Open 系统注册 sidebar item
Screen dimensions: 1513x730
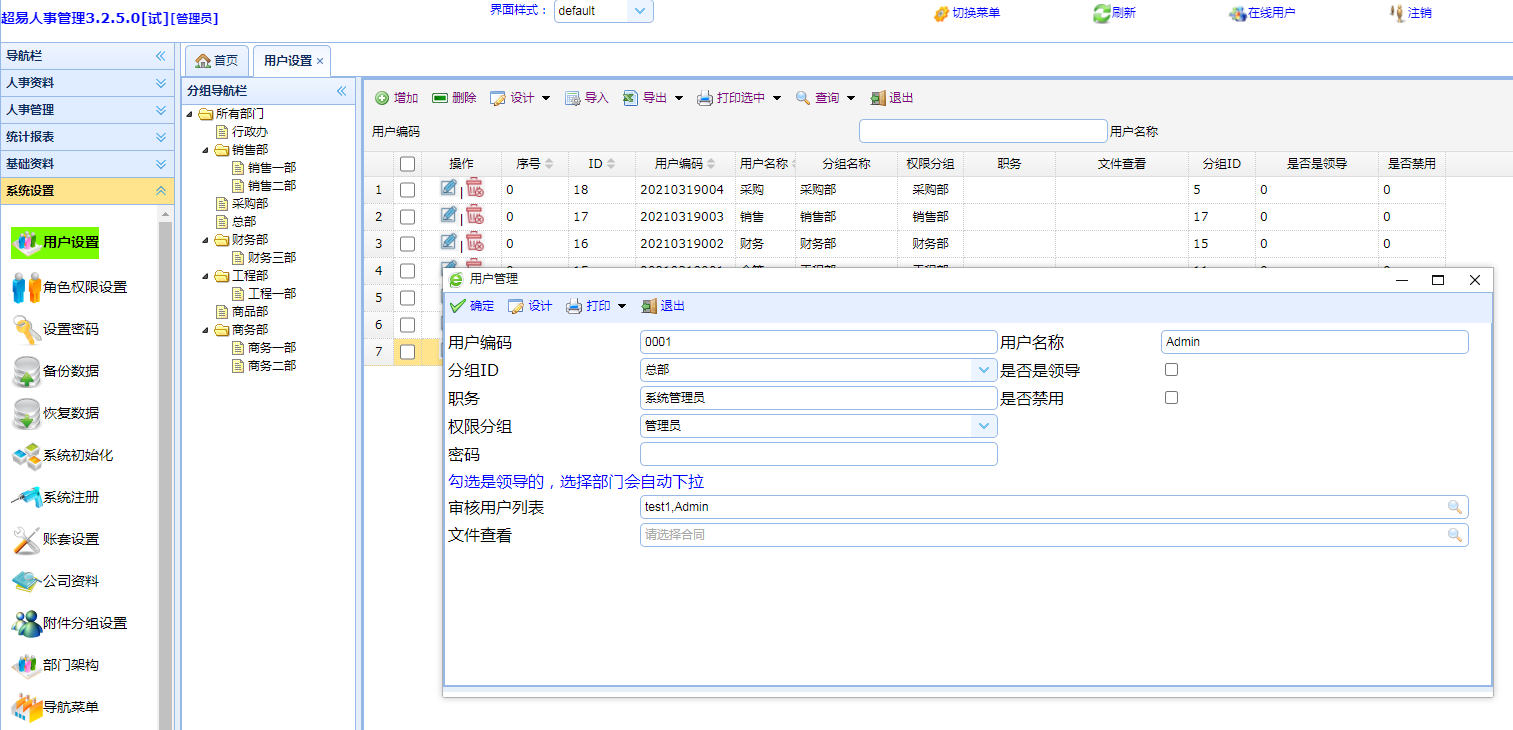click(x=55, y=497)
